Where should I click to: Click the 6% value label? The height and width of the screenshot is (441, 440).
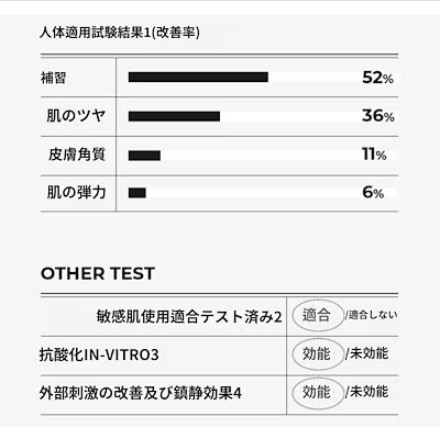click(x=373, y=192)
